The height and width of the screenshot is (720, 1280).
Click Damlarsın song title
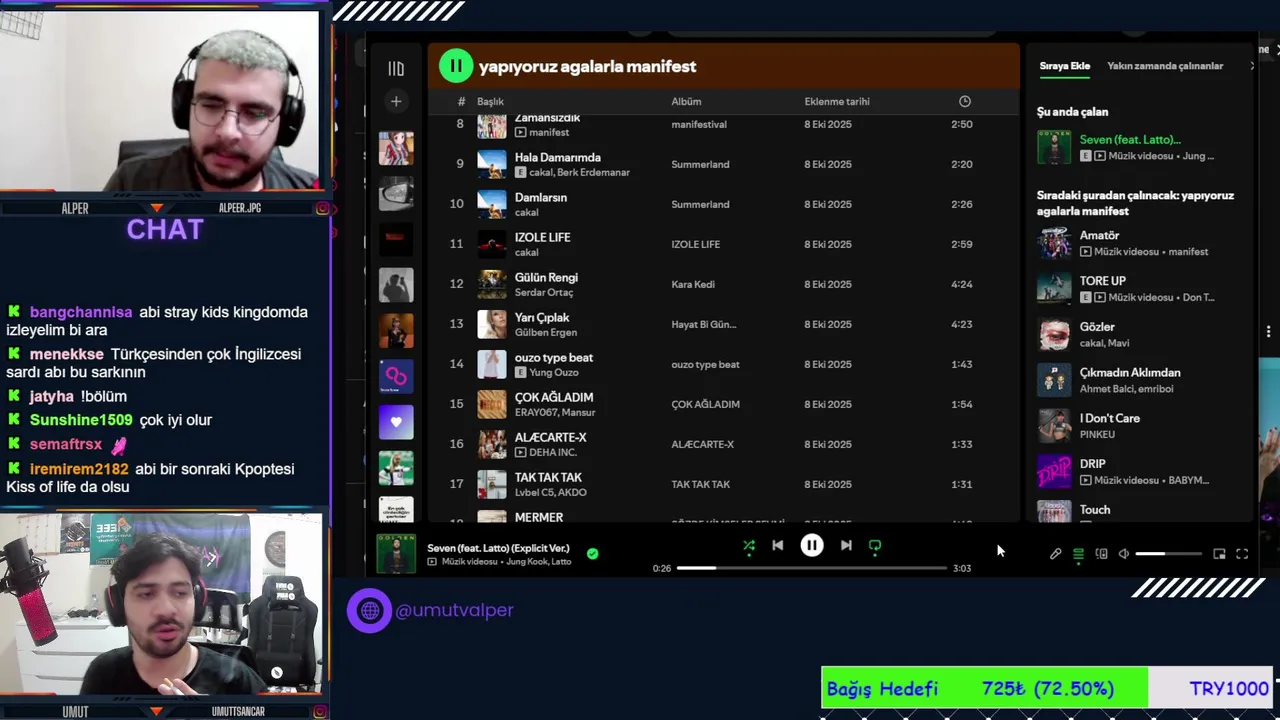pyautogui.click(x=541, y=197)
